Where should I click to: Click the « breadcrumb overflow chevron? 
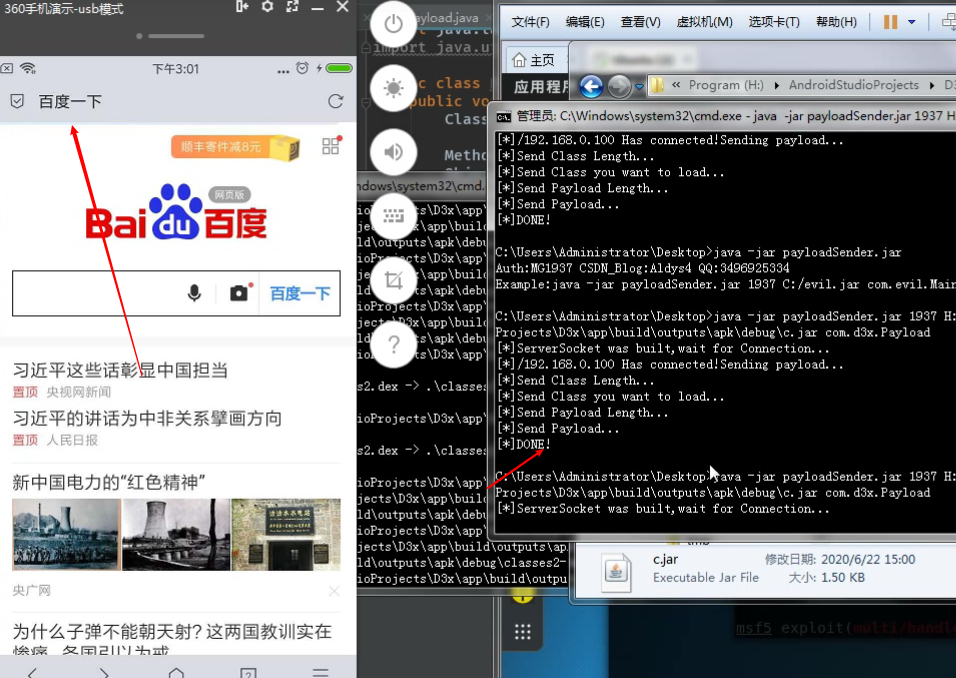click(676, 85)
